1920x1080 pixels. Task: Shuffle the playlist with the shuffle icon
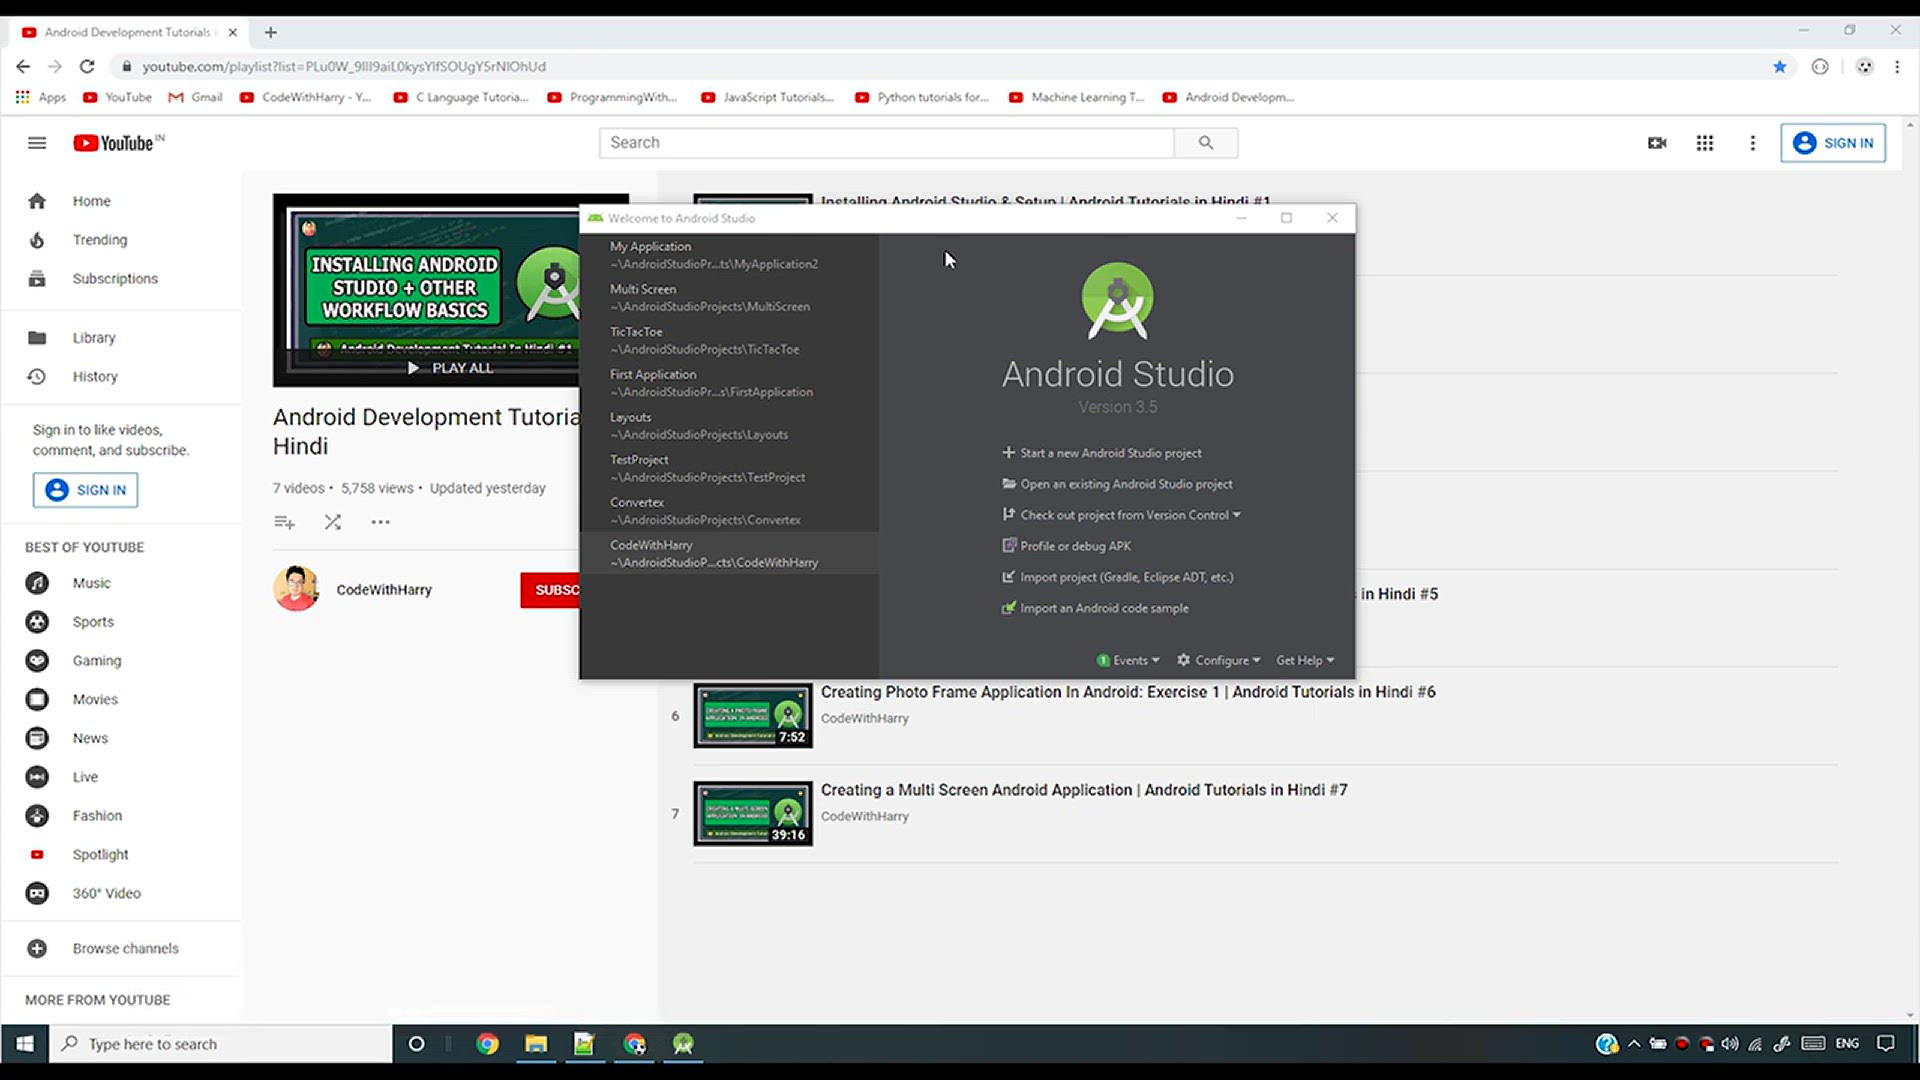[x=333, y=522]
